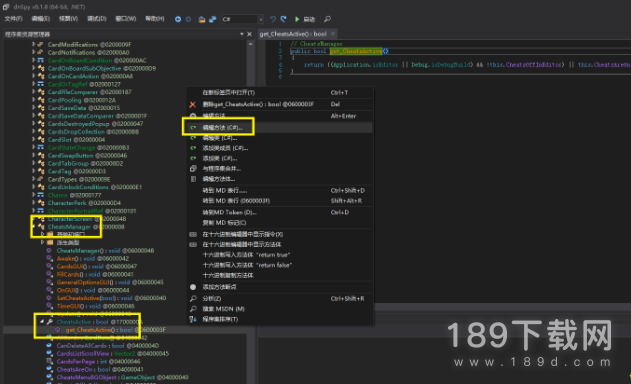
Task: Expand the 派生类型 folder under CheatsManager
Action: pos(43,242)
